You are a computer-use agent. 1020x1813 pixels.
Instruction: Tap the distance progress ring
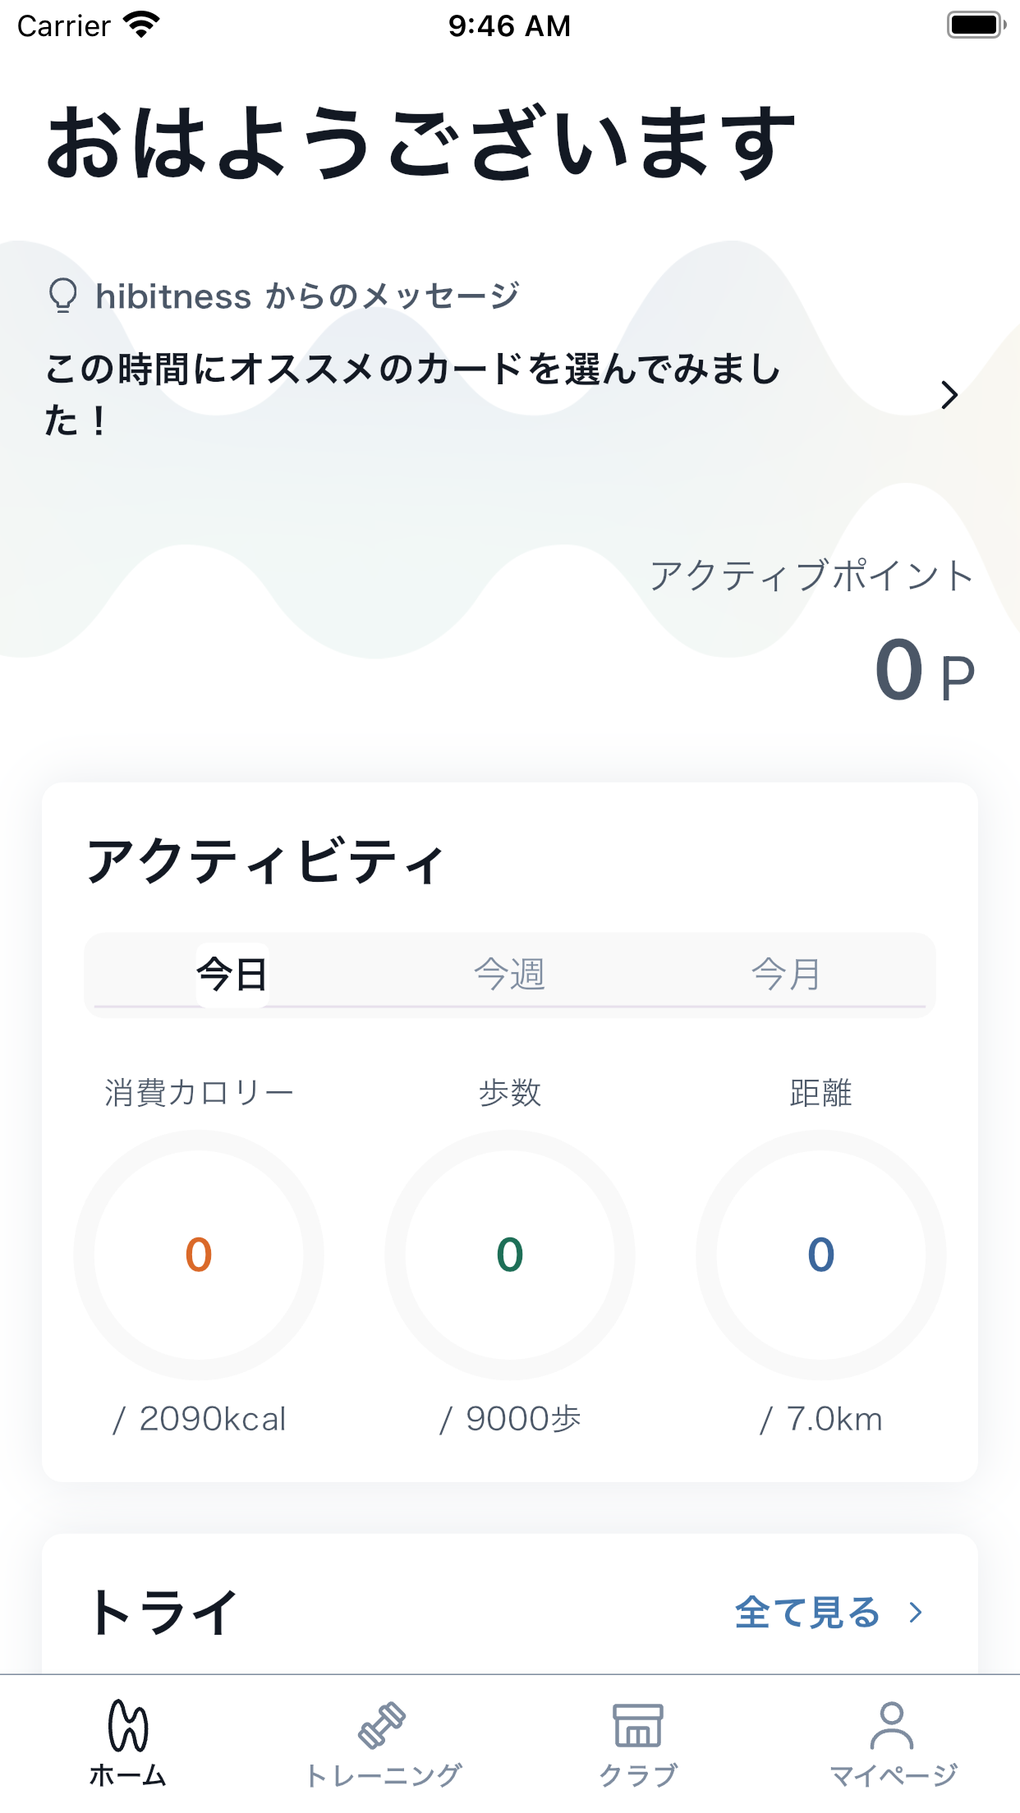821,1254
